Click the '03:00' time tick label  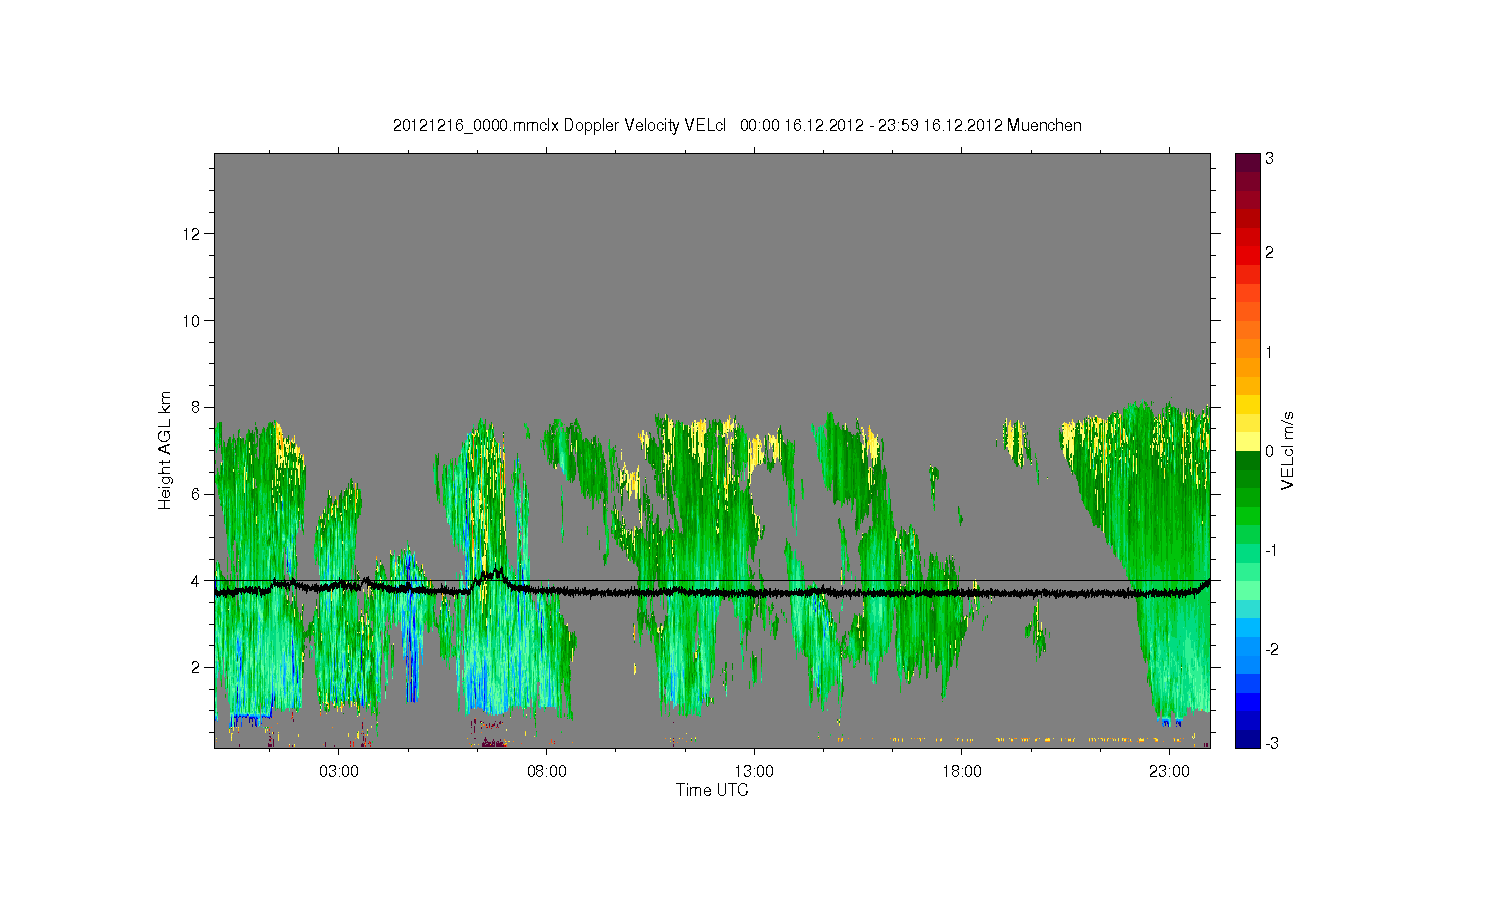[x=338, y=772]
